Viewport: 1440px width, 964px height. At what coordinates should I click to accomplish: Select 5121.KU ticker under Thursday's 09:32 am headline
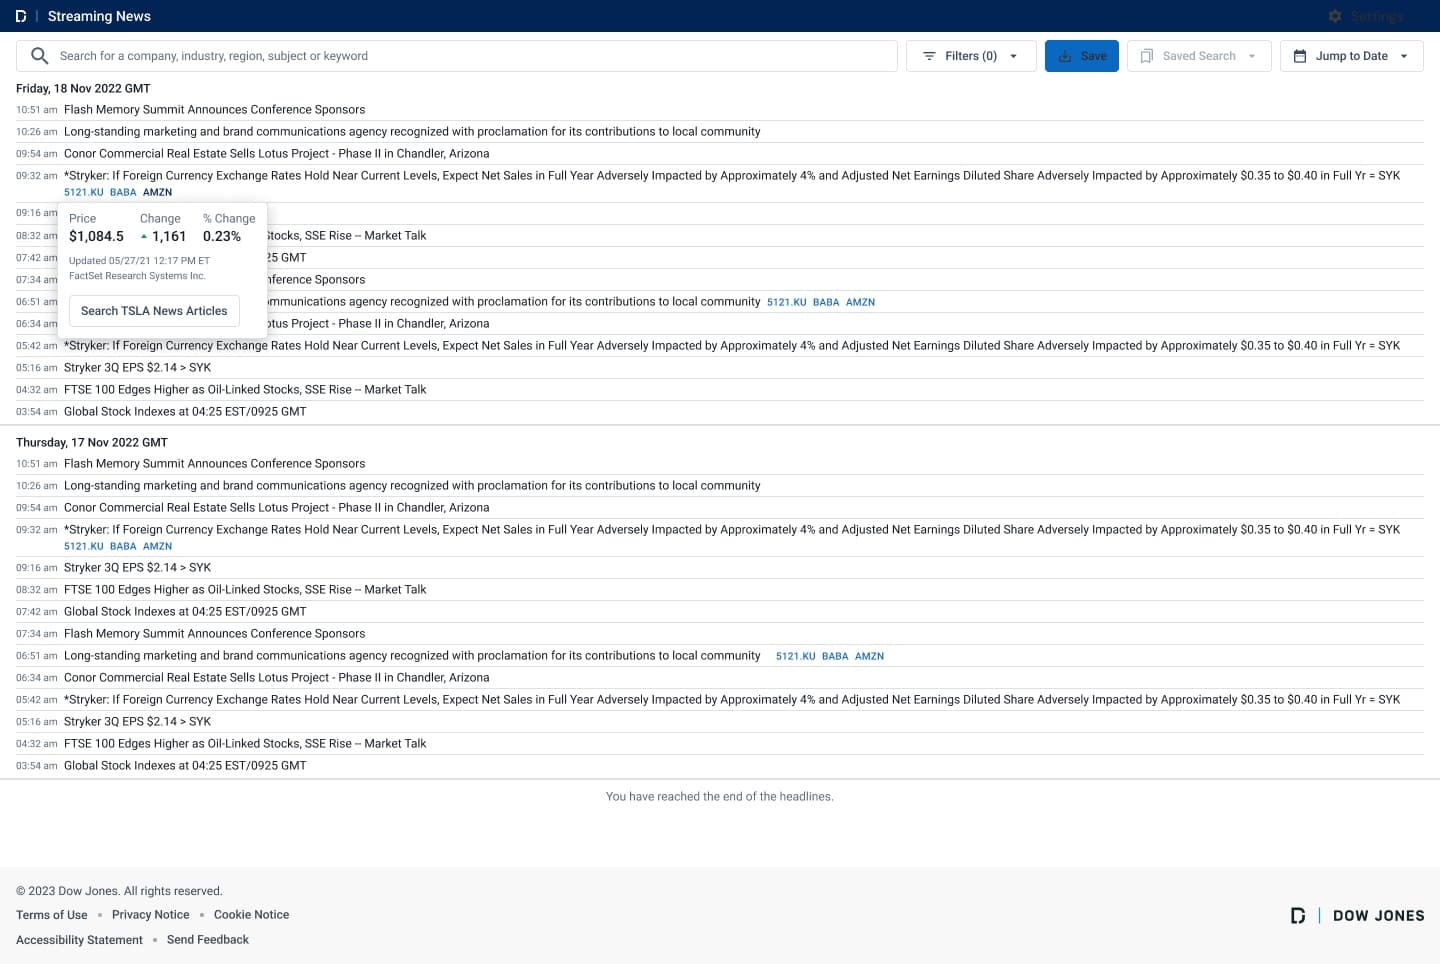[84, 546]
